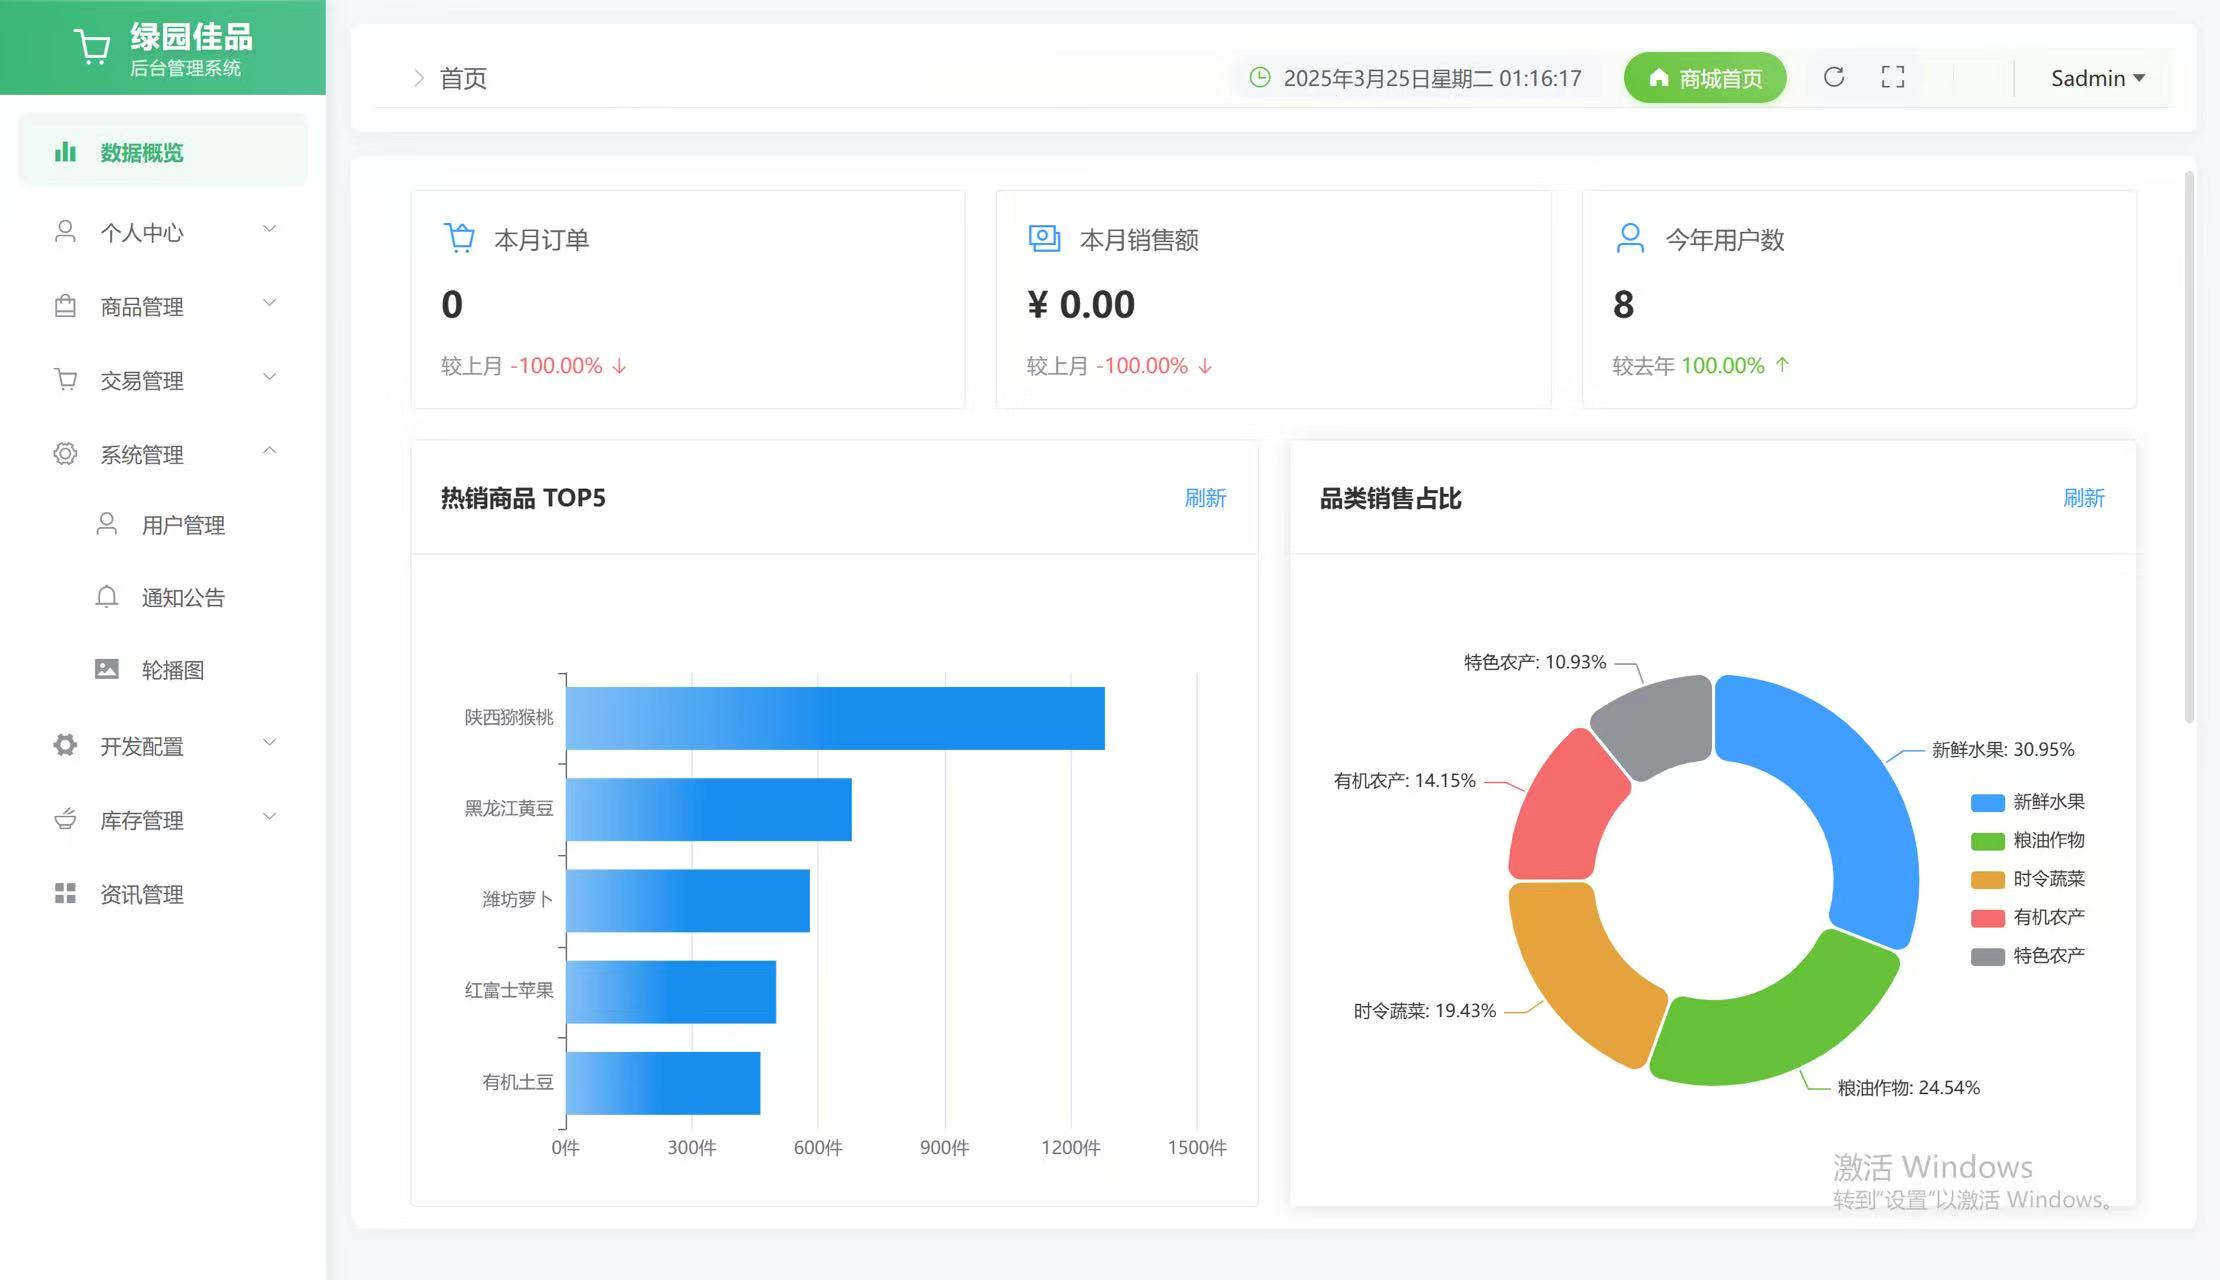Expand the 库存管理 menu chevron
This screenshot has height=1280, width=2220.
pos(269,816)
